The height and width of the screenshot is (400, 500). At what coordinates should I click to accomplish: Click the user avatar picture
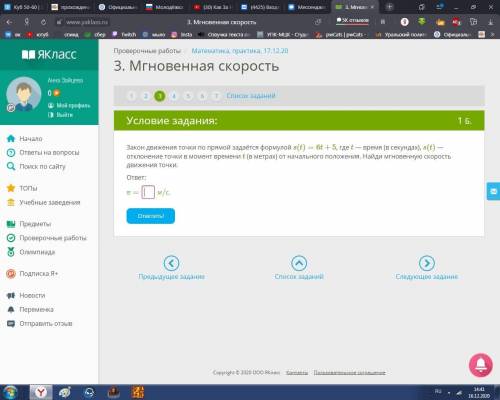(24, 94)
